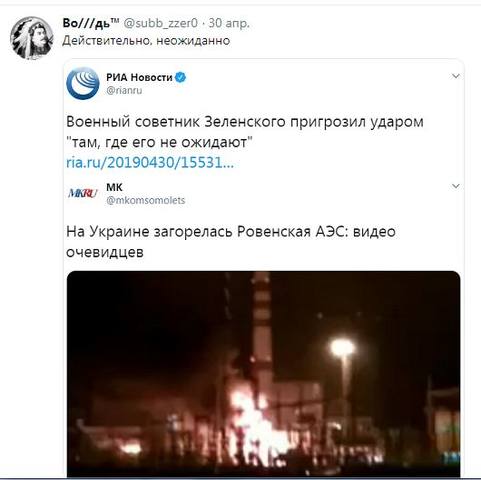Click the bright street lamp in the video
Viewport: 481px width, 480px height.
[342, 347]
